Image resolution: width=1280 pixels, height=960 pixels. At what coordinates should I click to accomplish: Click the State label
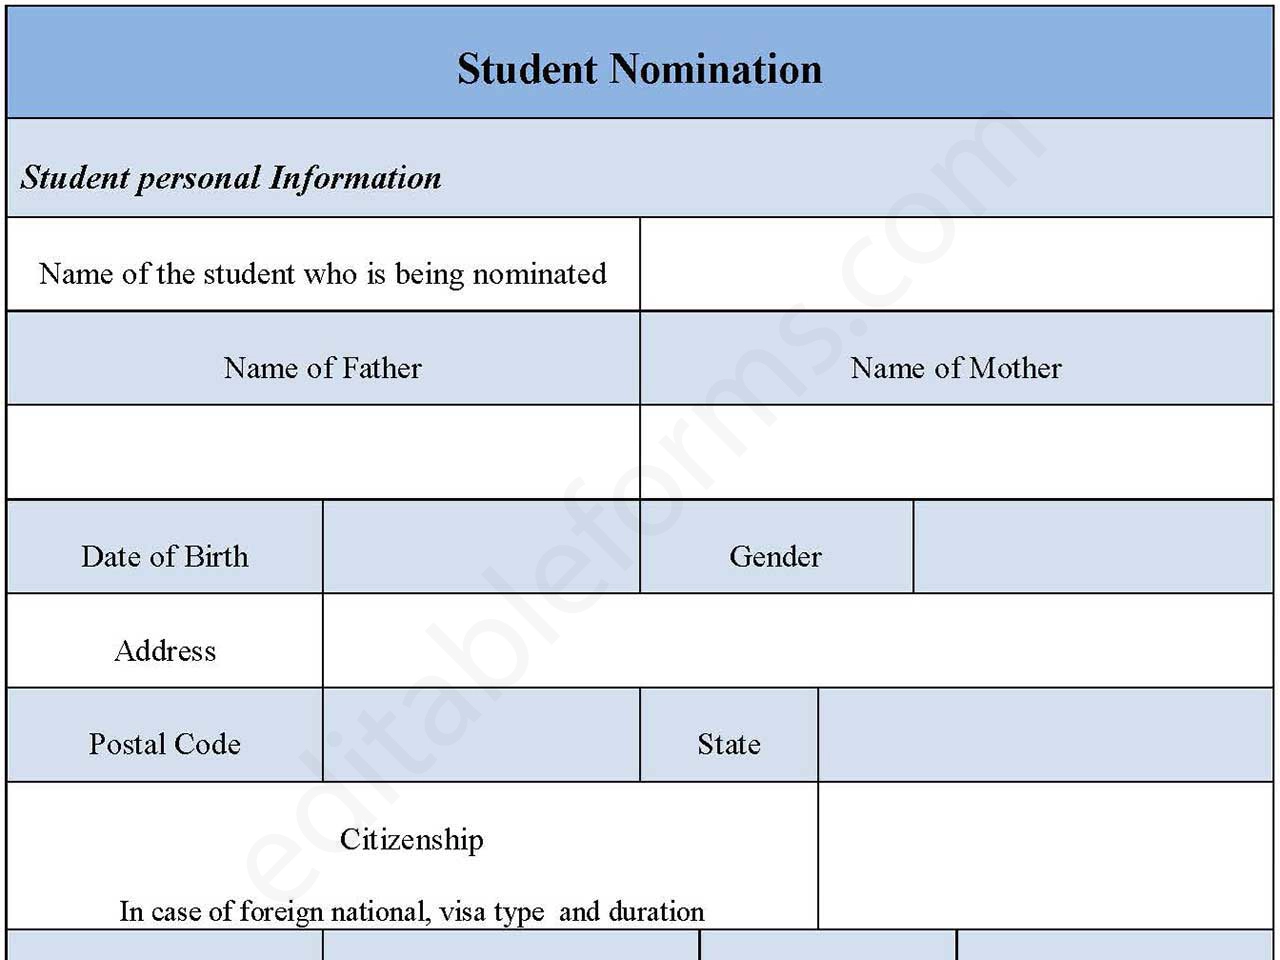coord(728,744)
